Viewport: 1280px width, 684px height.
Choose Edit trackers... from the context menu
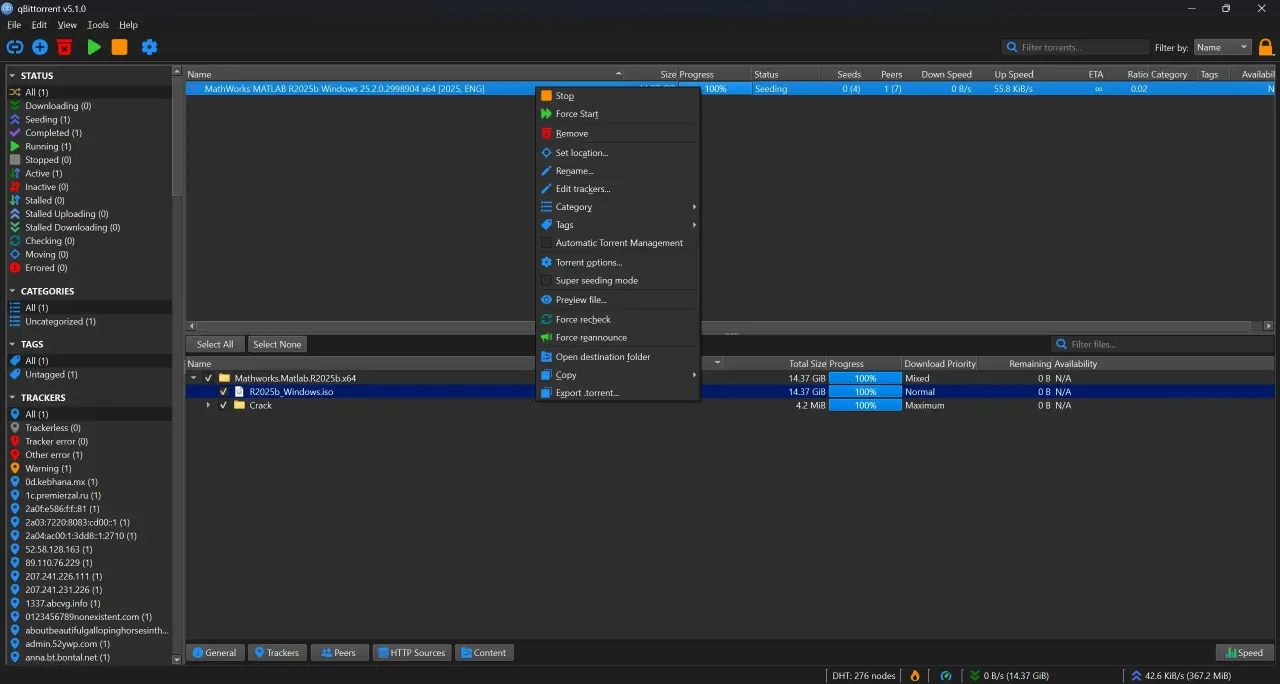(x=618, y=189)
